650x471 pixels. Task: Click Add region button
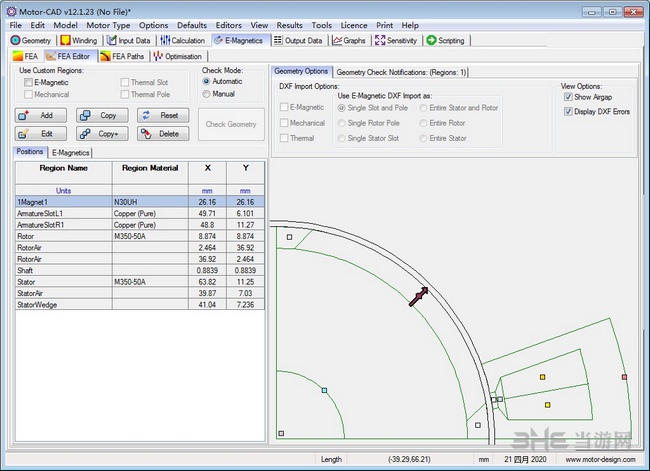tap(41, 115)
